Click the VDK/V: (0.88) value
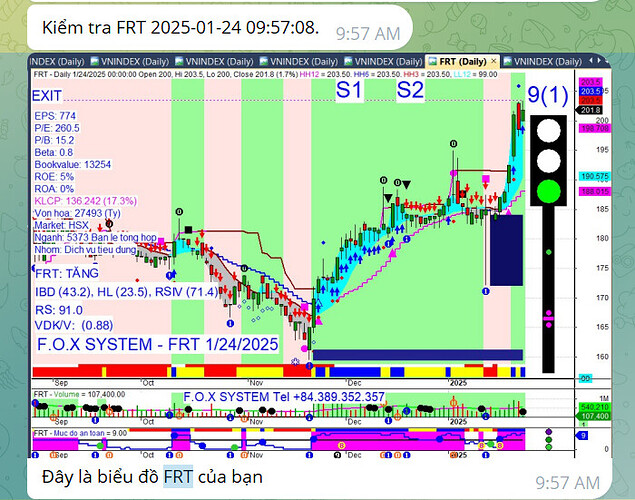The width and height of the screenshot is (635, 500). click(74, 325)
